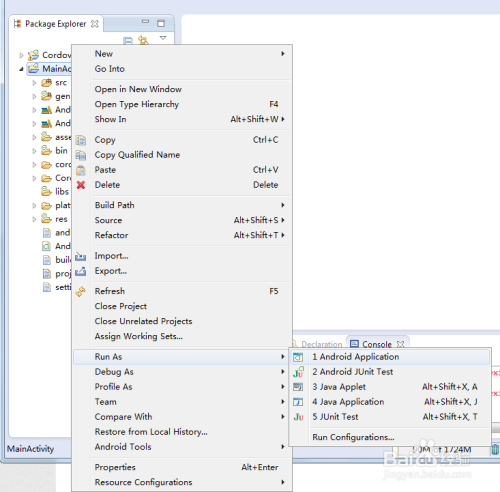
Task: Expand the res folder node
Action: coord(34,219)
